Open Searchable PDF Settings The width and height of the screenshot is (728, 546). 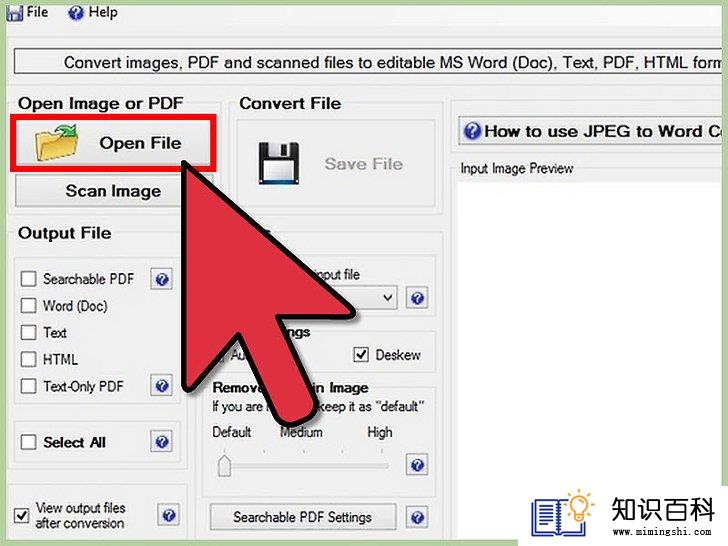(x=303, y=517)
